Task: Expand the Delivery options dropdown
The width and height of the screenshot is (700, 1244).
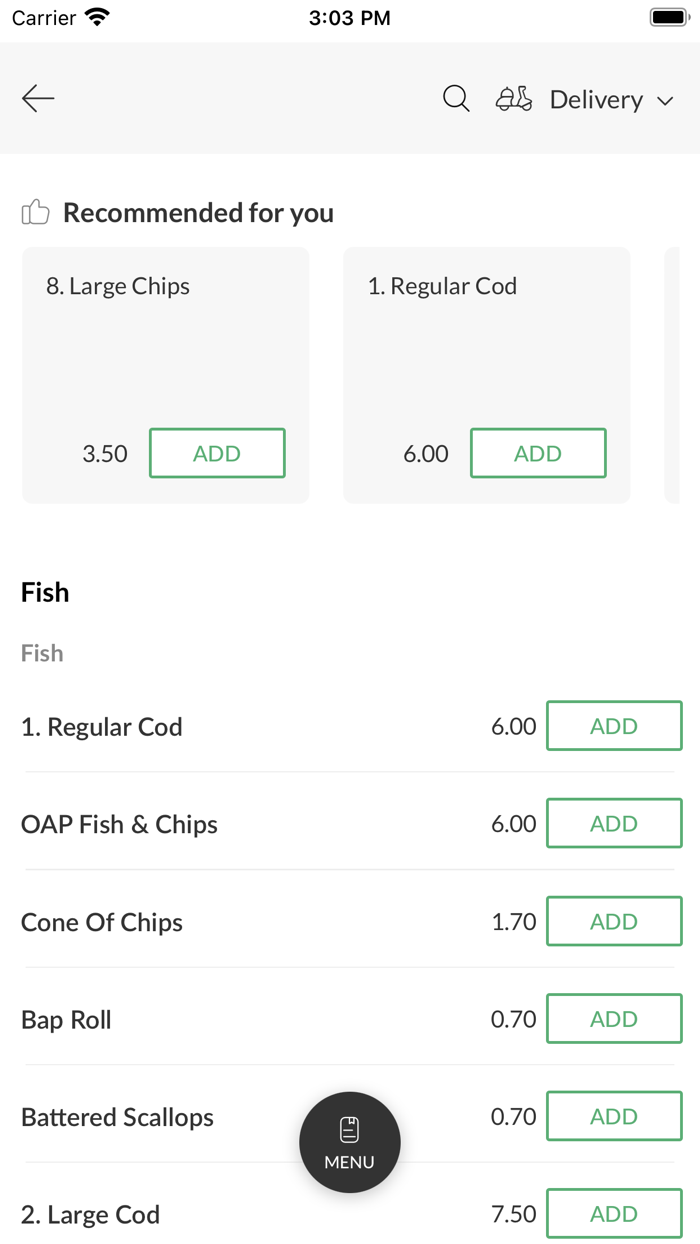Action: tap(611, 100)
